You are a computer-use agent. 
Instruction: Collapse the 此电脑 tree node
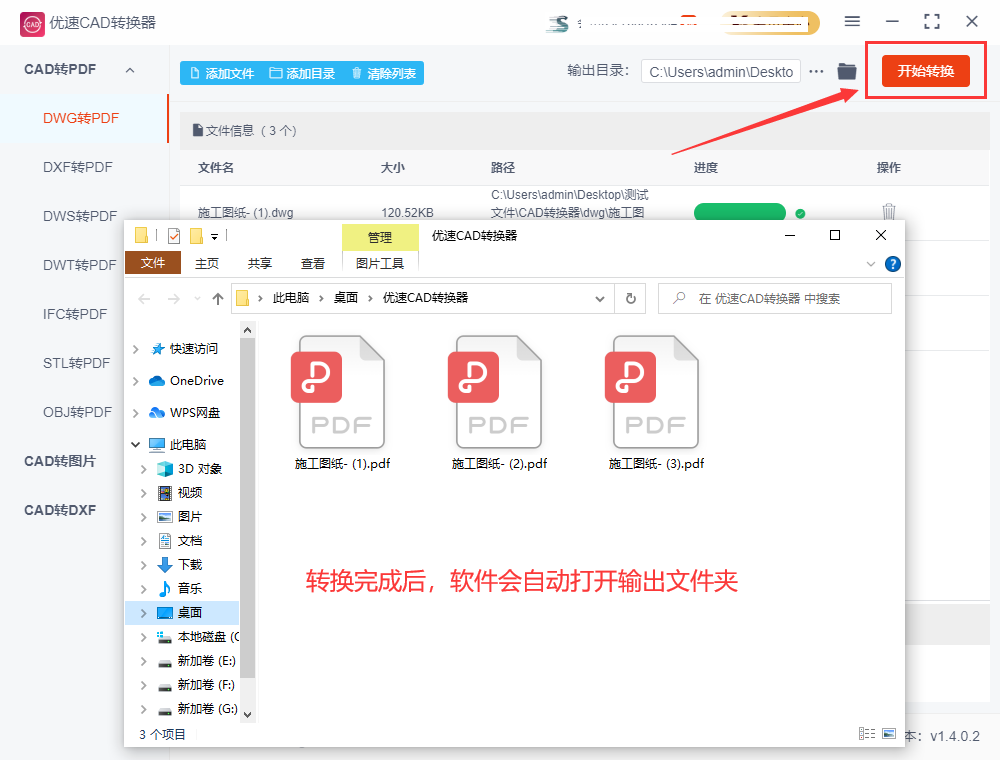135,444
